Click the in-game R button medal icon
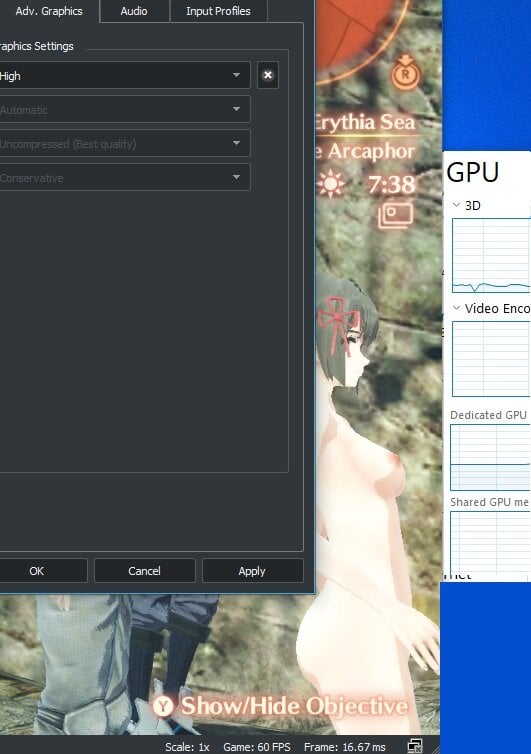 pos(406,73)
